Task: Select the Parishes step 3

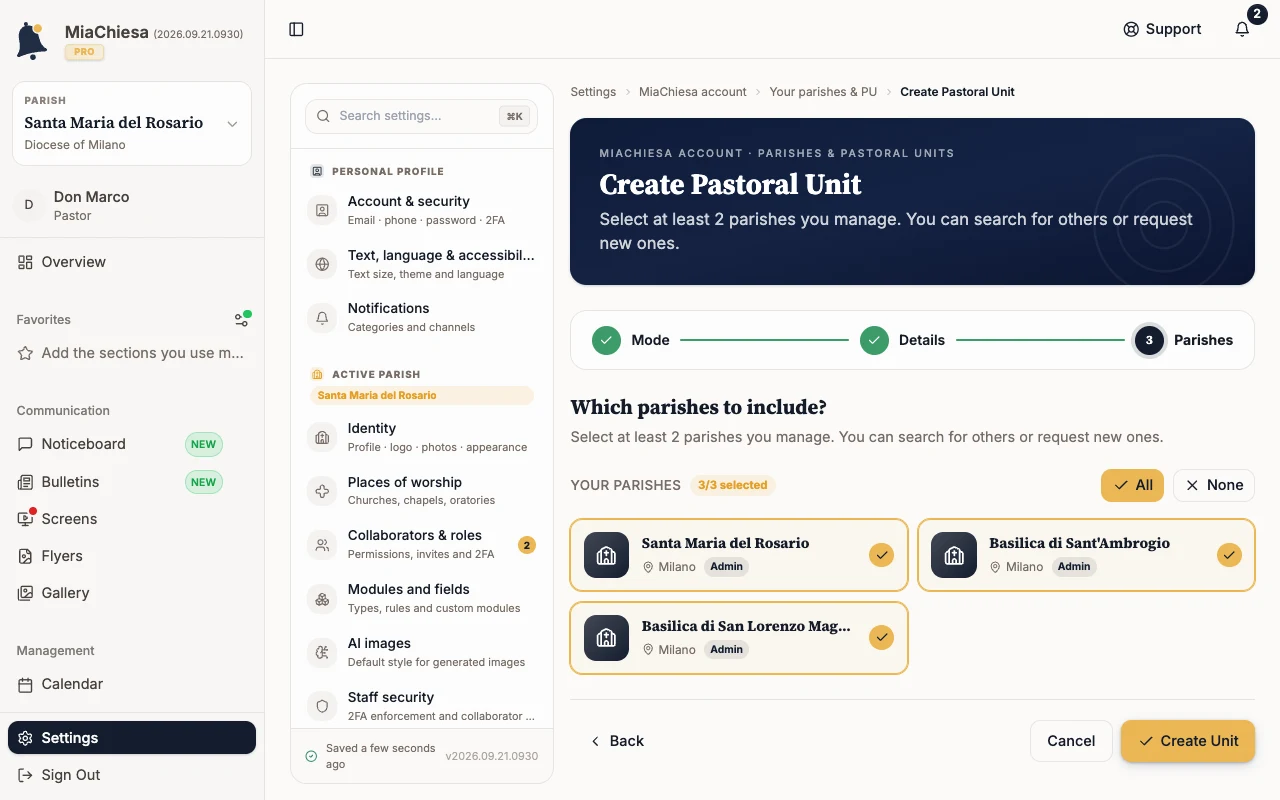Action: [1184, 340]
